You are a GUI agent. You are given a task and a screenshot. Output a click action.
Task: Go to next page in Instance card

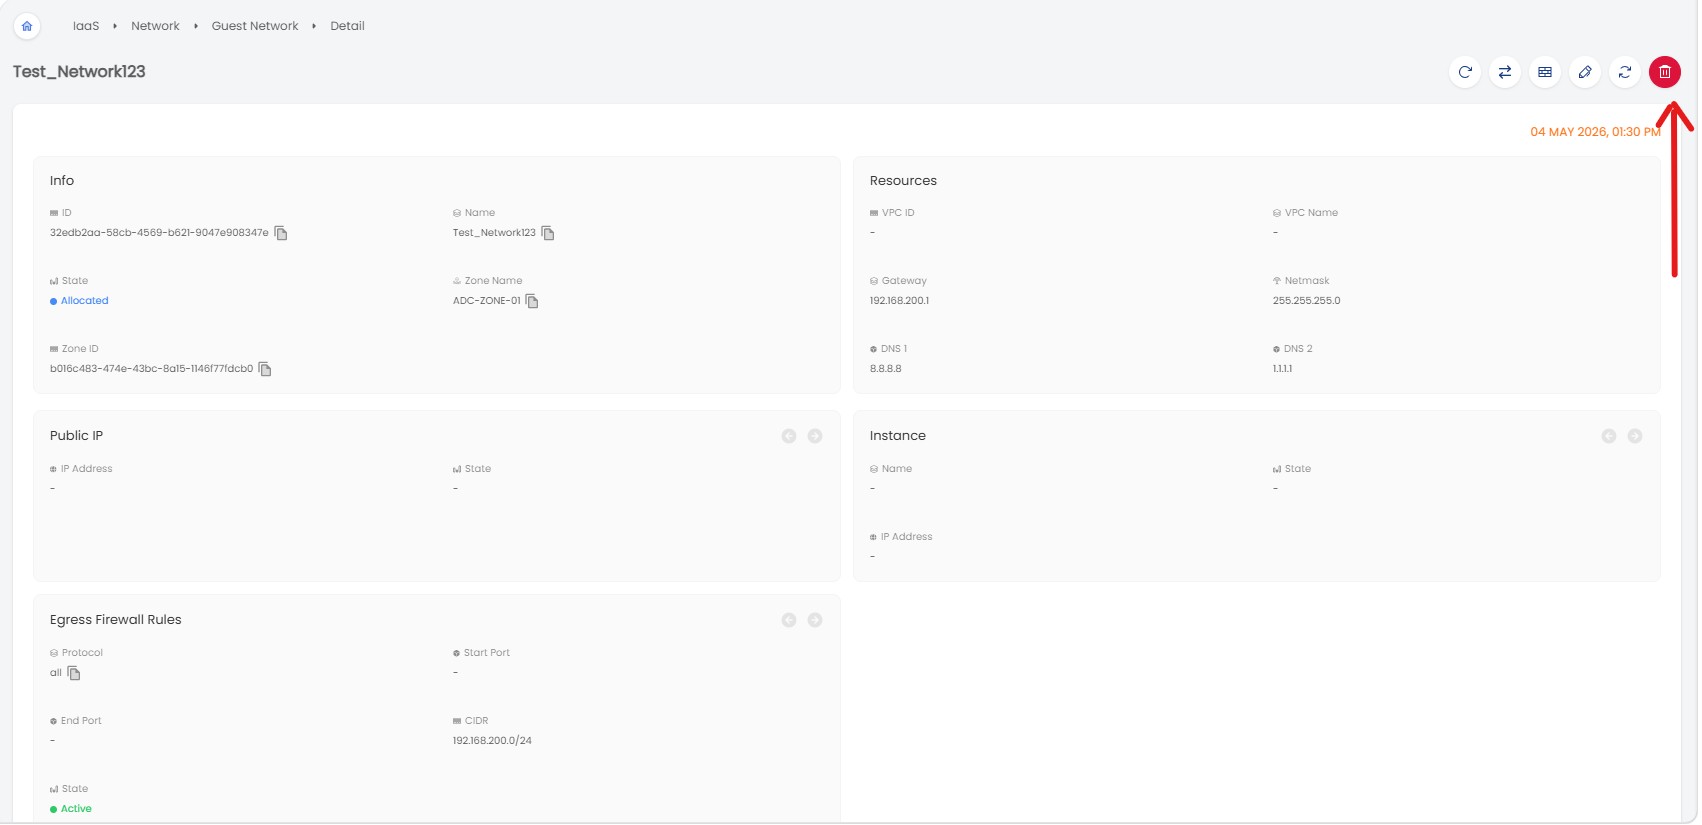coord(1635,436)
